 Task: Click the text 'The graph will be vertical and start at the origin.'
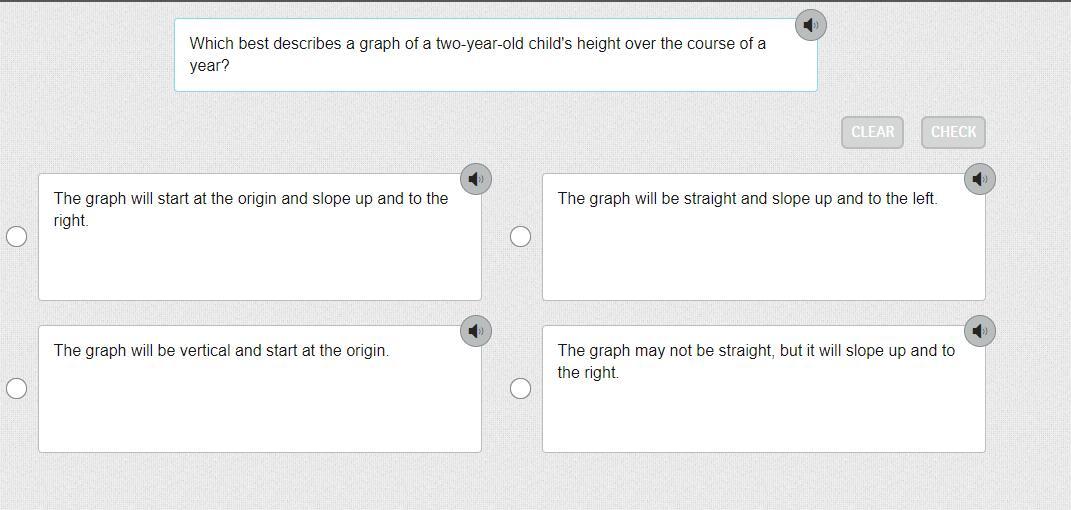[221, 351]
